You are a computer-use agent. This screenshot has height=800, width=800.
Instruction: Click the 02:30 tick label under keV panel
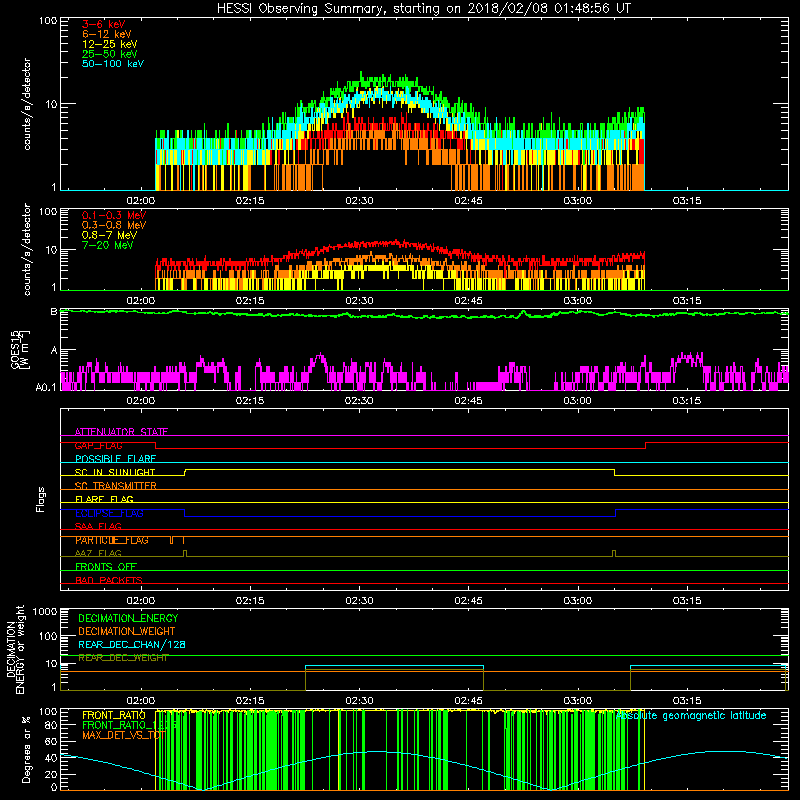click(x=359, y=201)
